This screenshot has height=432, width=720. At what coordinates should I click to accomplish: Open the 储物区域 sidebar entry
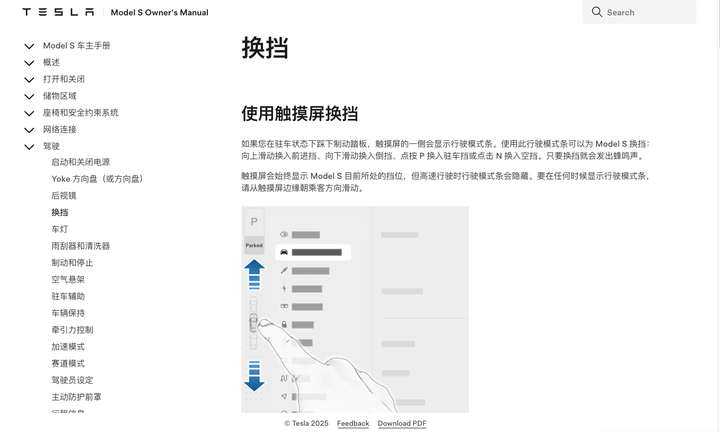pyautogui.click(x=60, y=95)
